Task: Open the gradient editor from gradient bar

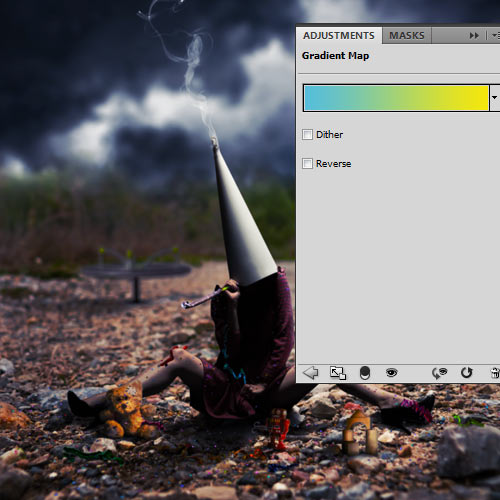Action: pos(396,98)
